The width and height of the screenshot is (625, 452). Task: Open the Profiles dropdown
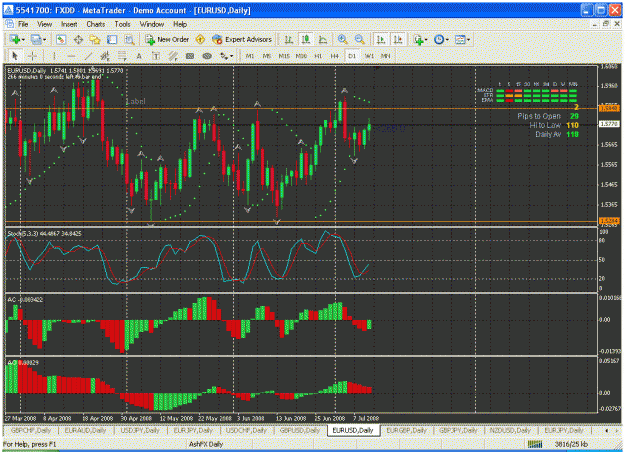pos(39,39)
